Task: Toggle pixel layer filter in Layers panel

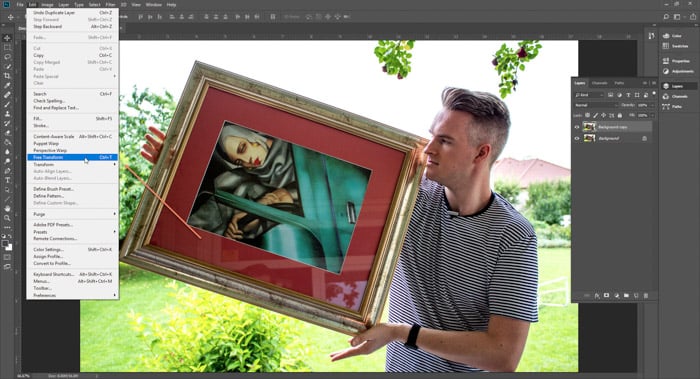Action: (610, 95)
